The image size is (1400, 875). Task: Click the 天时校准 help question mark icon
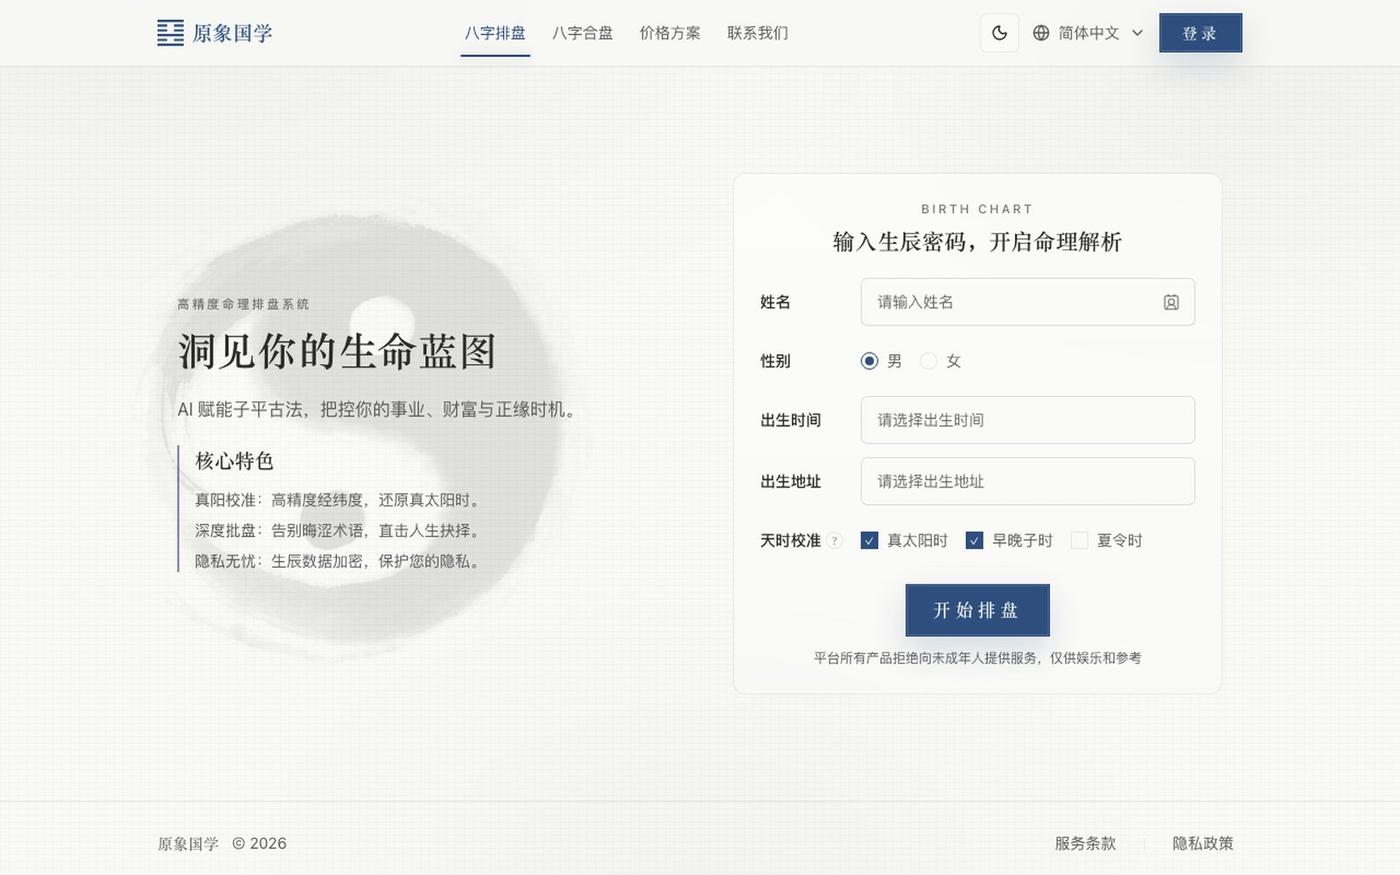tap(835, 541)
